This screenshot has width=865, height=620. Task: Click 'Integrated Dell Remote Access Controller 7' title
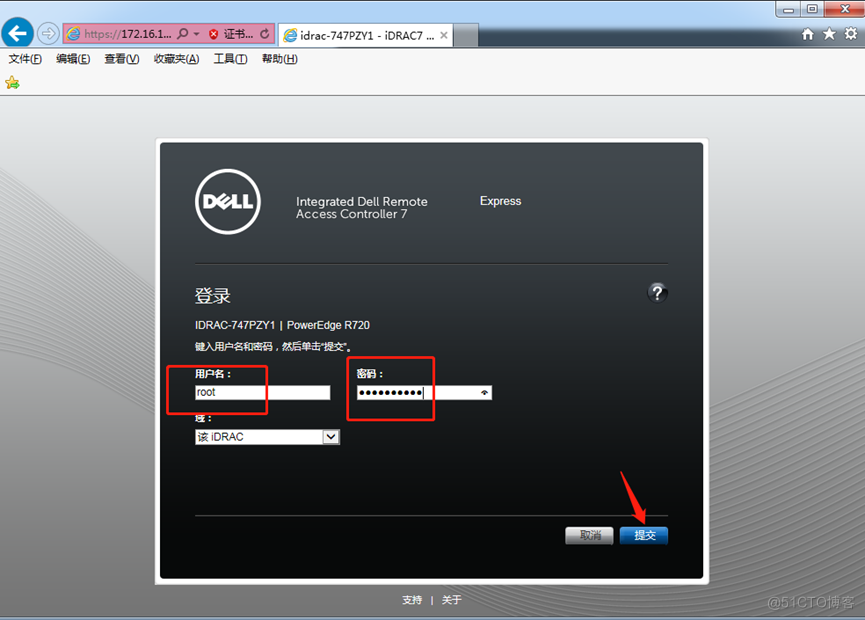click(362, 208)
